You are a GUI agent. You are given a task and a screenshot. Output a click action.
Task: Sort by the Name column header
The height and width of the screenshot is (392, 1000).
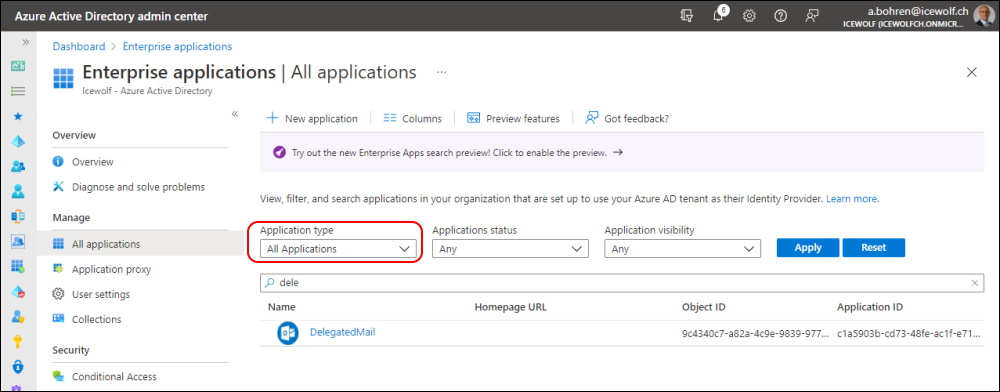coord(281,307)
